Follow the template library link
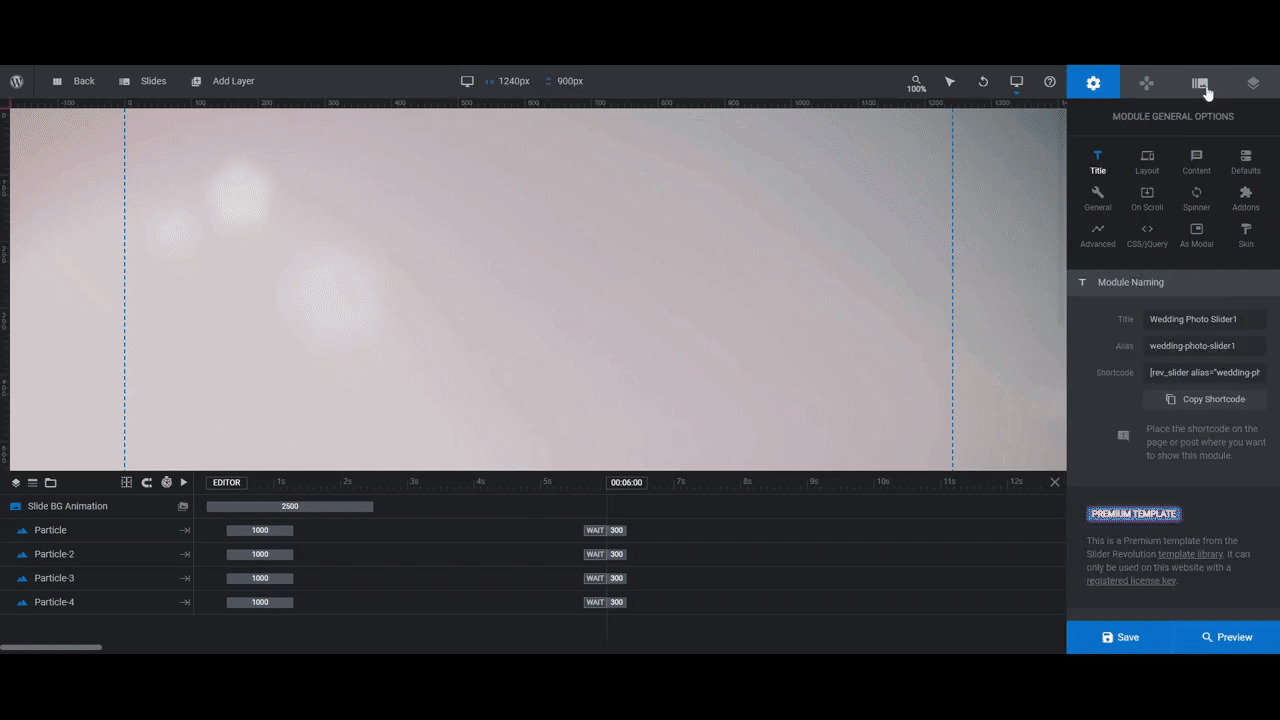This screenshot has width=1280, height=720. [x=1190, y=554]
